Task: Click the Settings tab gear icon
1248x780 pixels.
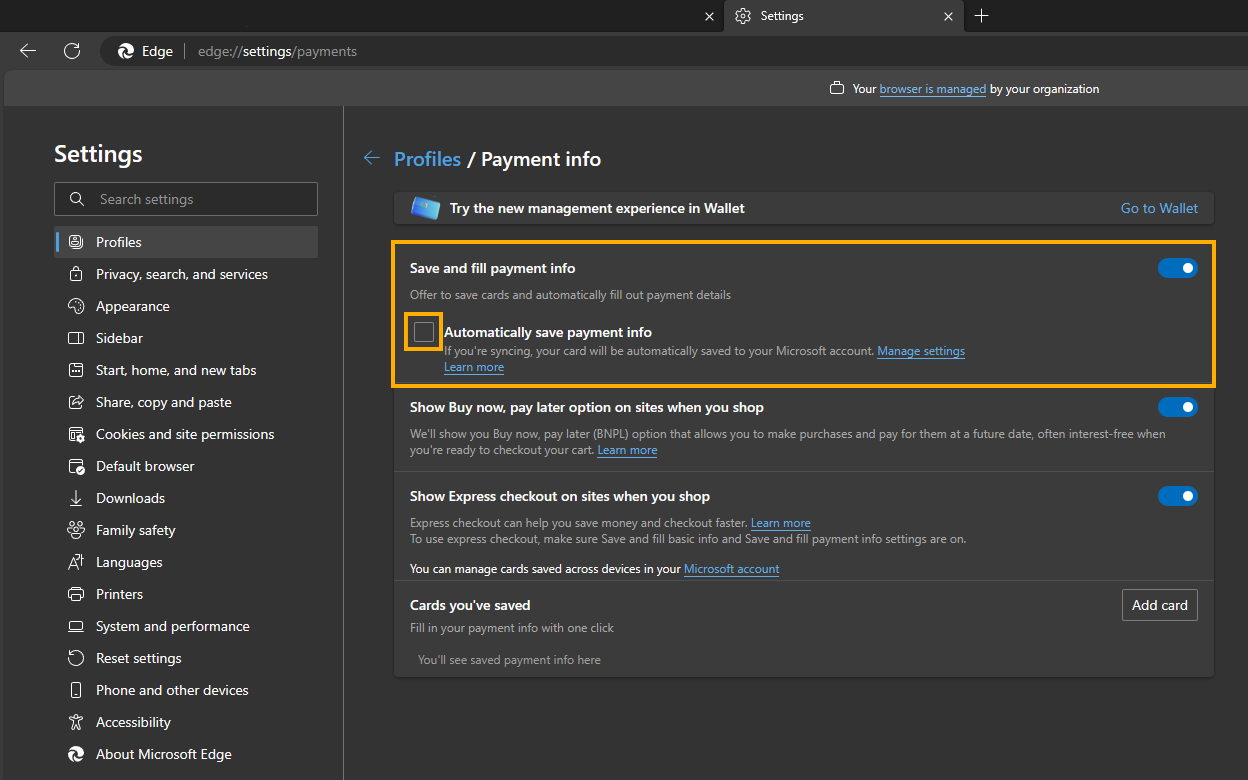Action: tap(743, 16)
